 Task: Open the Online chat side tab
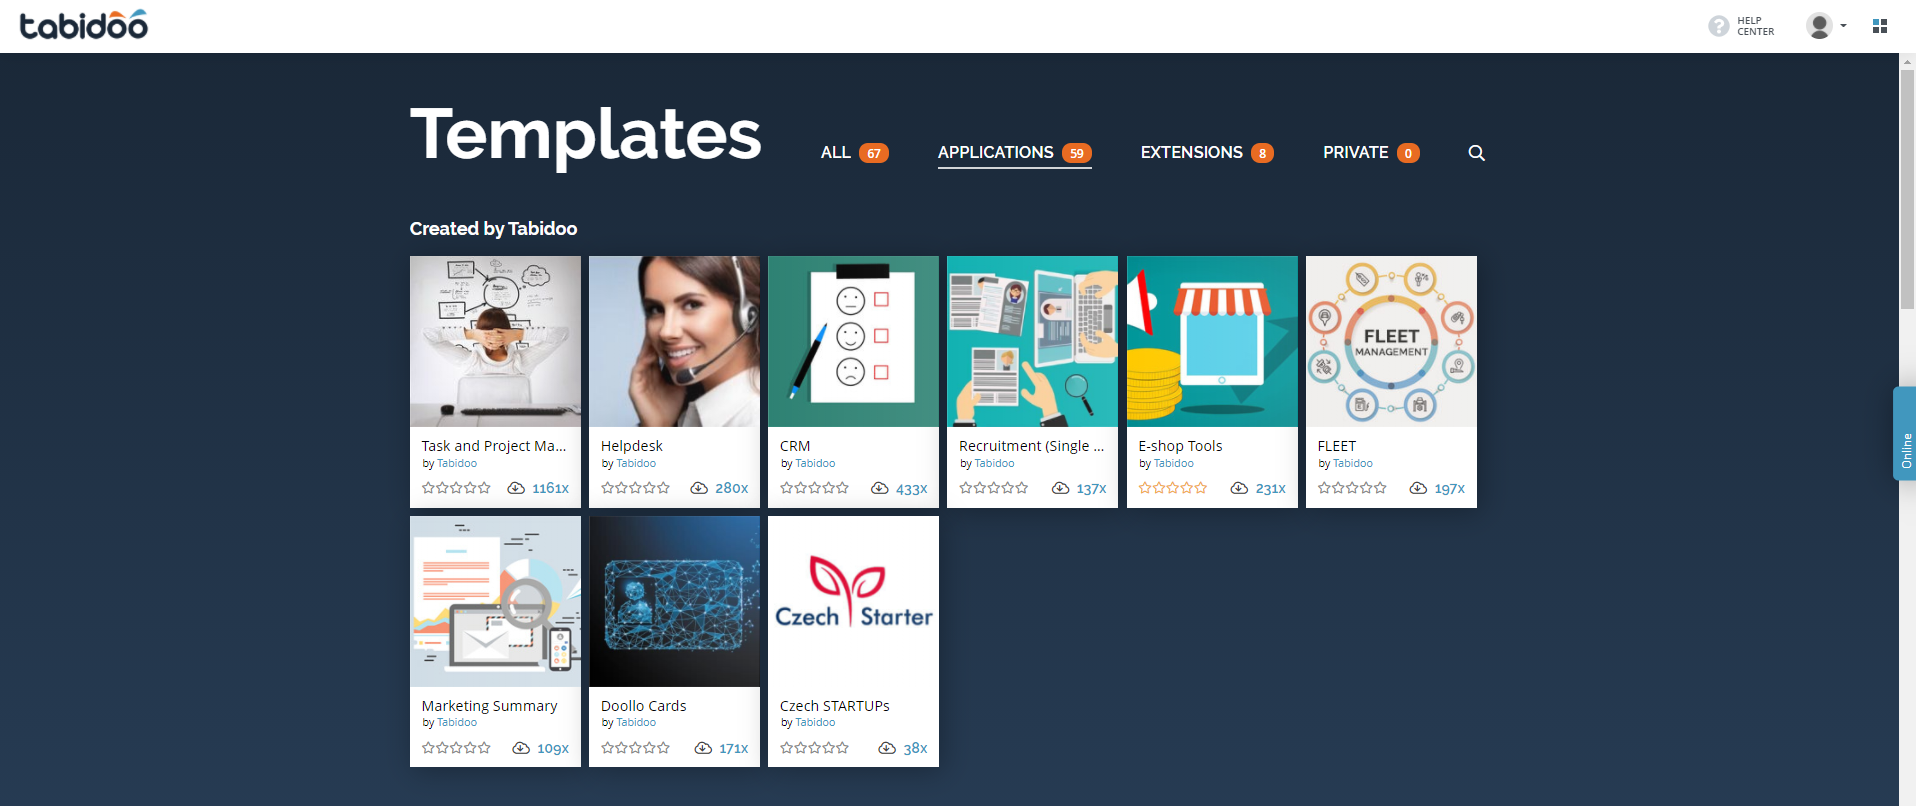click(1905, 434)
